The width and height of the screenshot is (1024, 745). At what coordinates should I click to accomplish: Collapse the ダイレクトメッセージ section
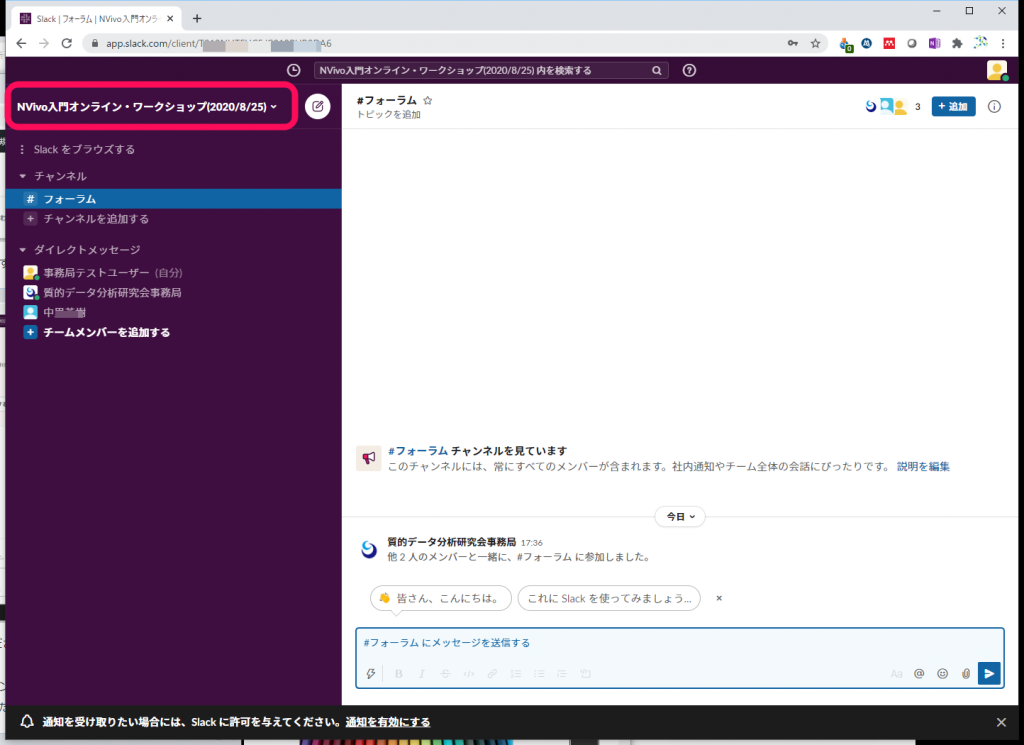pos(23,250)
